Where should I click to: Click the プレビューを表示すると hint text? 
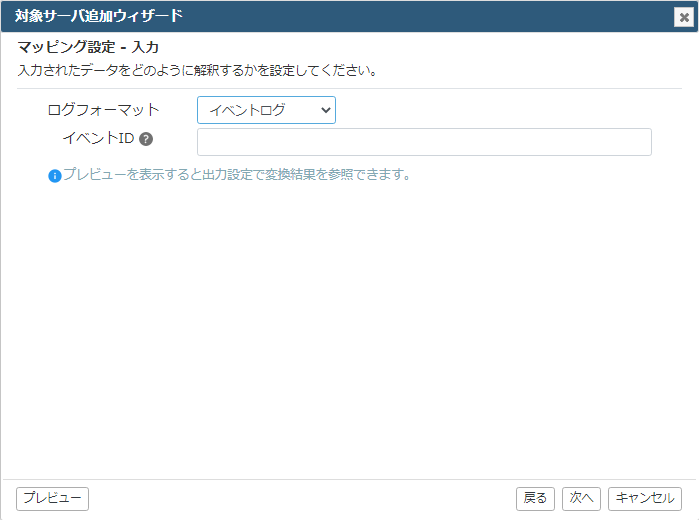[x=236, y=174]
